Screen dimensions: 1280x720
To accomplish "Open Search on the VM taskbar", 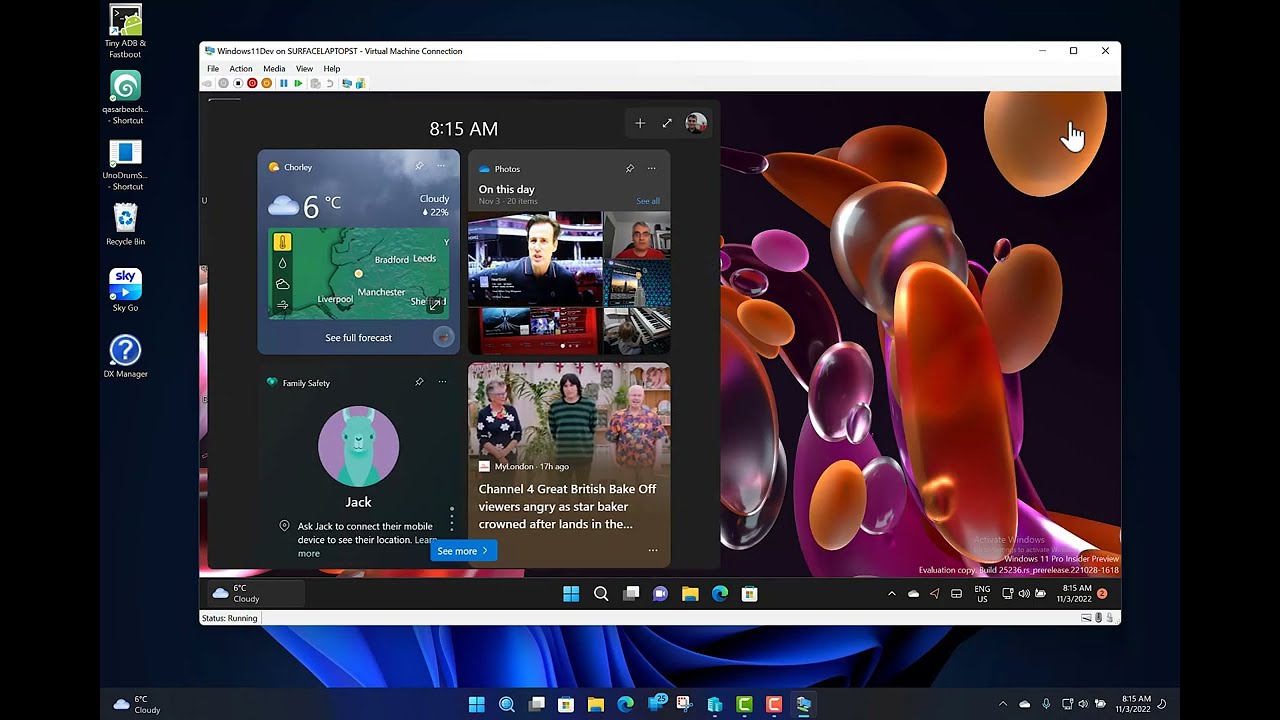I will (x=601, y=594).
